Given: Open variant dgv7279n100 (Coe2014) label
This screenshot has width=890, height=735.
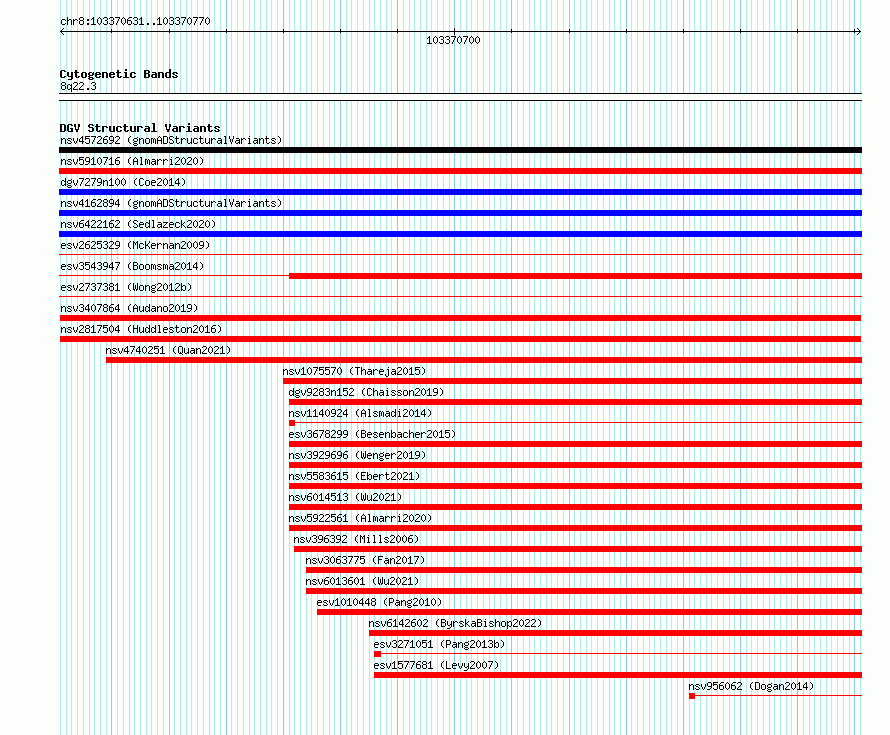Looking at the screenshot, I should click(123, 182).
